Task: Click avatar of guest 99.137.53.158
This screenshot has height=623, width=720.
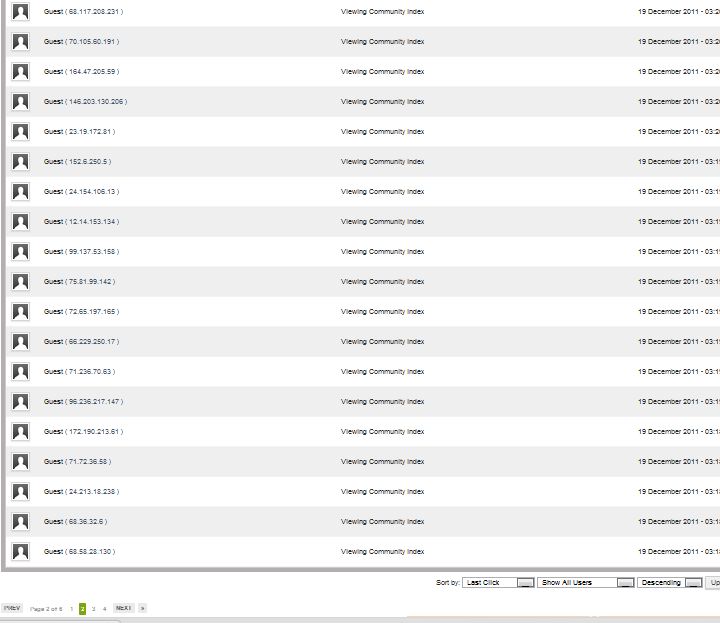Action: tap(20, 252)
